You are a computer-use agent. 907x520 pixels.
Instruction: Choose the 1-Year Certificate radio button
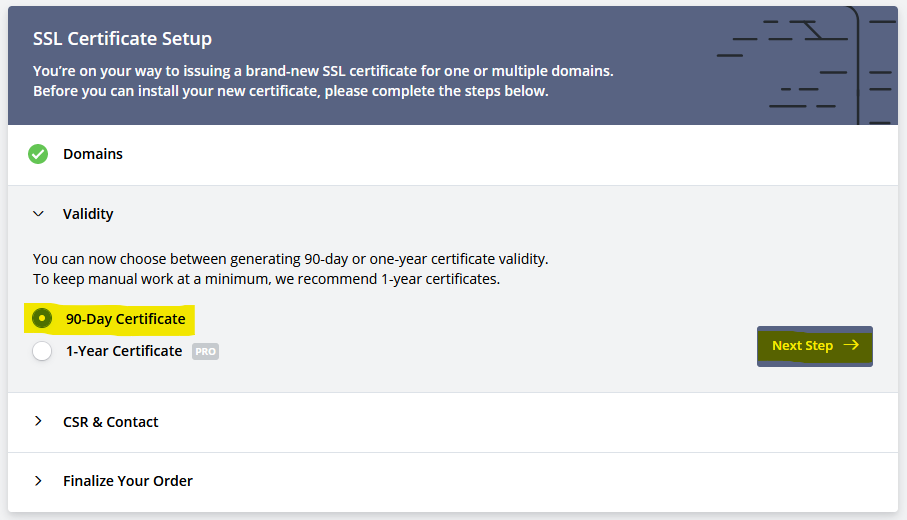(42, 351)
